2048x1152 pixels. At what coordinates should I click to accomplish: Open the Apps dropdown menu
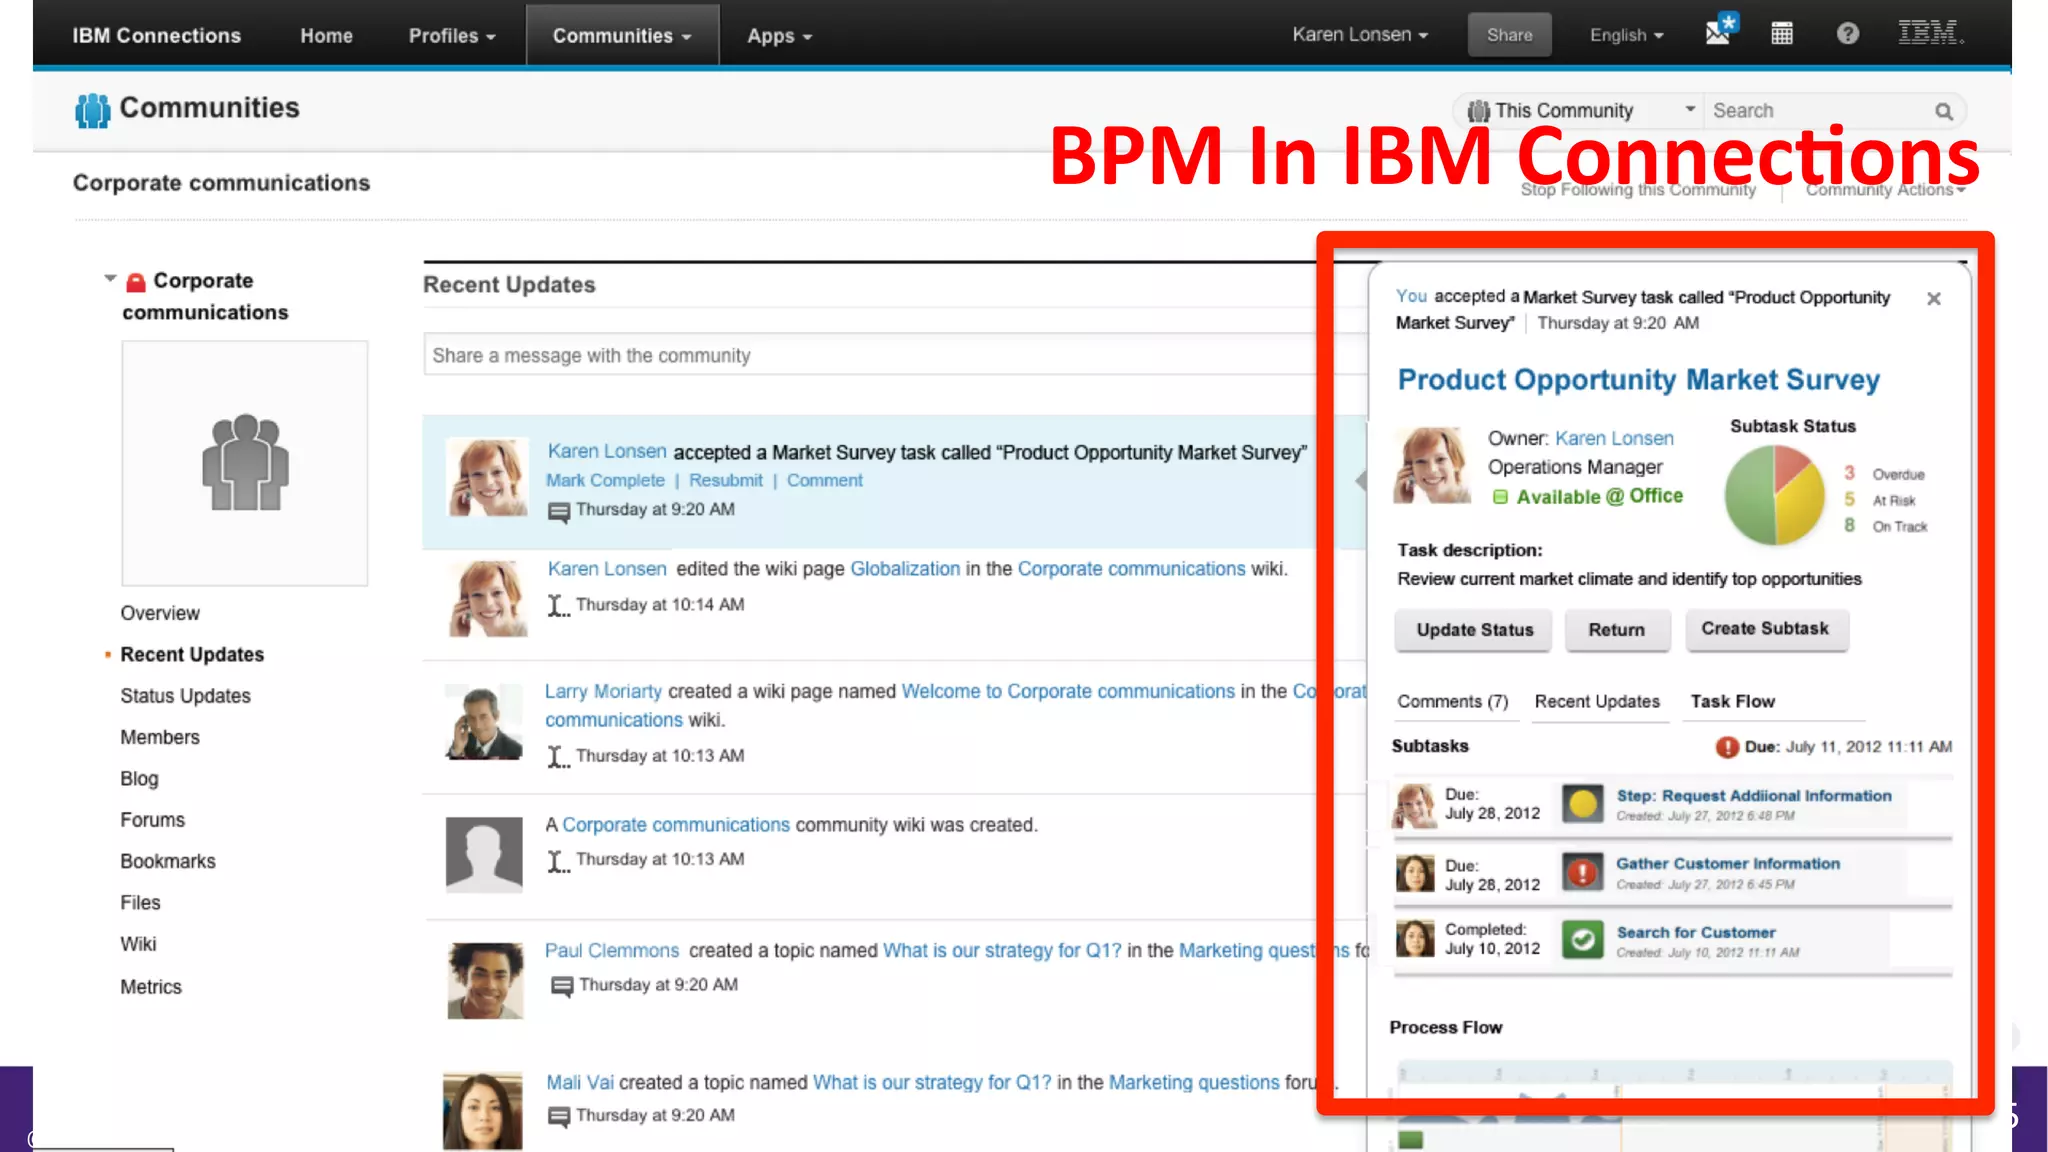point(779,36)
